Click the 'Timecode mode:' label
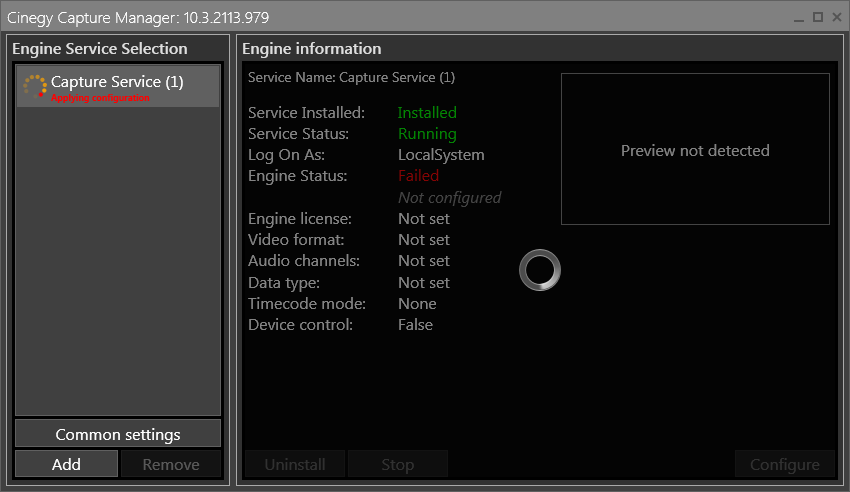The width and height of the screenshot is (850, 492). pyautogui.click(x=307, y=303)
